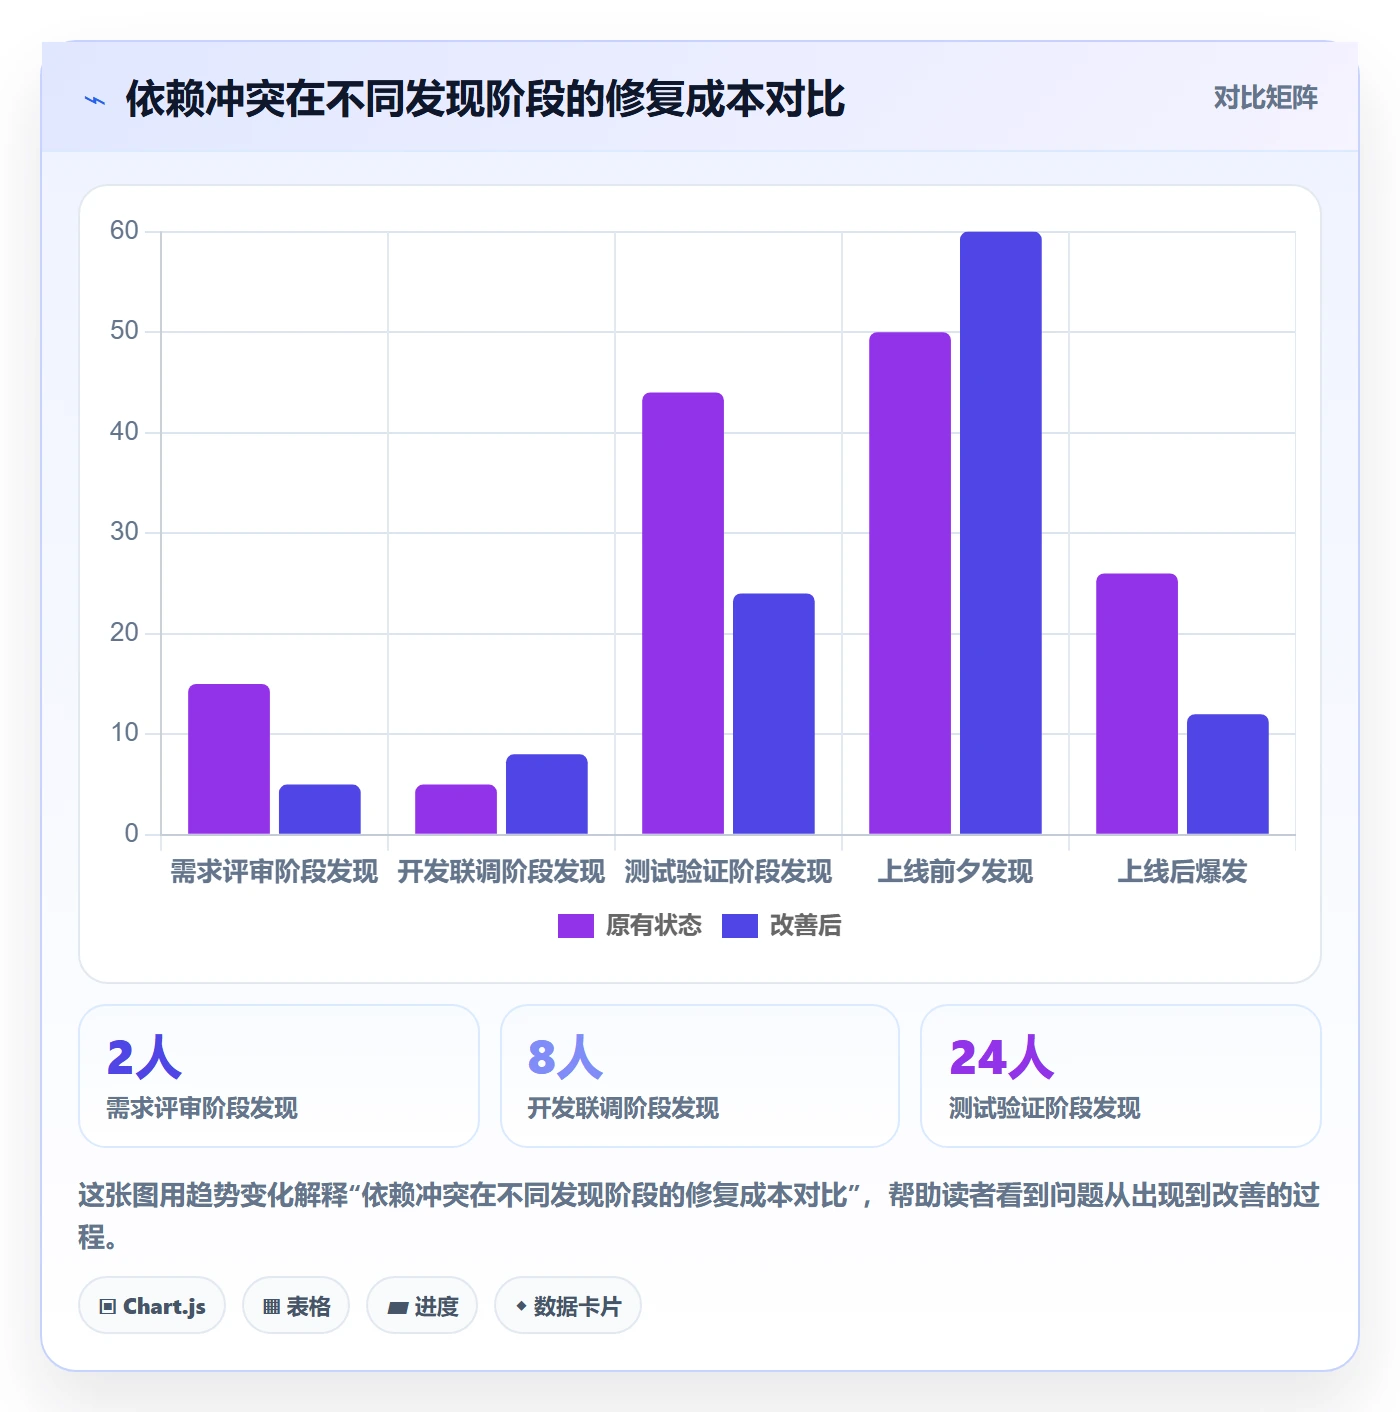1400x1412 pixels.
Task: Click the blue 需求评审阶段发现 bar
Action: click(x=320, y=809)
